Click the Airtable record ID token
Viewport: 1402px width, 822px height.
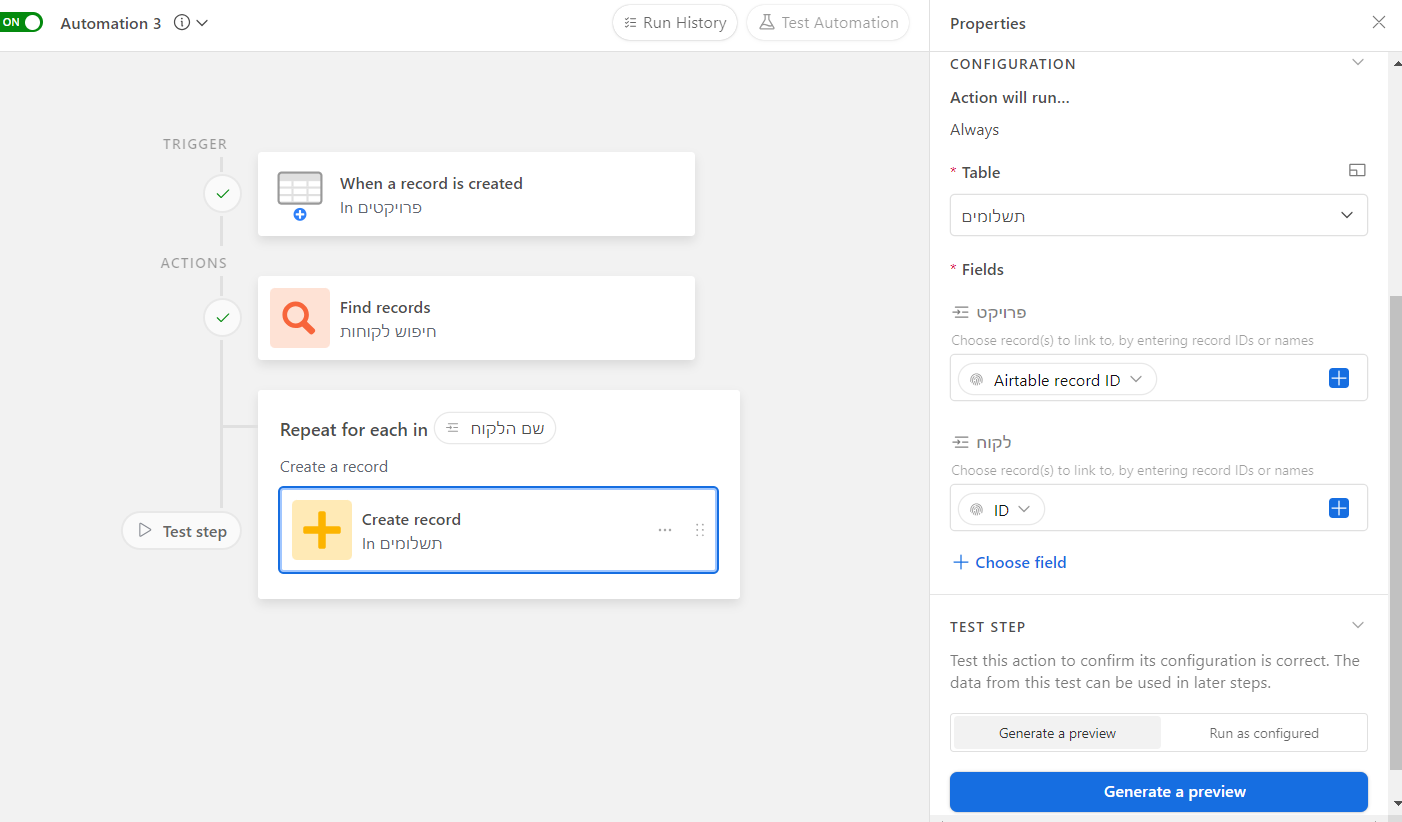pyautogui.click(x=1057, y=380)
